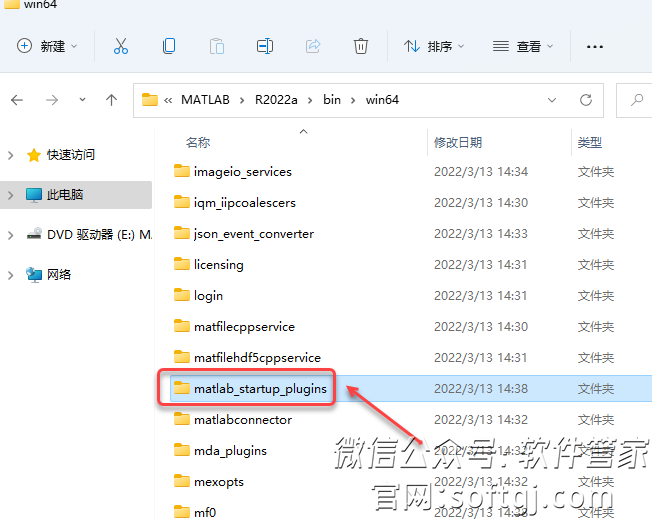Screen dimensions: 652x519
Task: Select the json_event_converter folder
Action: [254, 234]
